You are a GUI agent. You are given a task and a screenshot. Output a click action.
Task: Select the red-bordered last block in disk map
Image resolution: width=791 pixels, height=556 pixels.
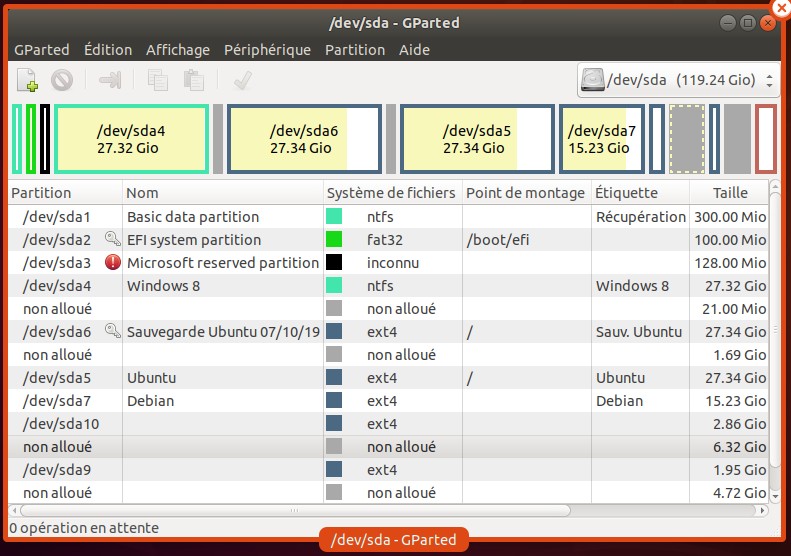click(766, 139)
